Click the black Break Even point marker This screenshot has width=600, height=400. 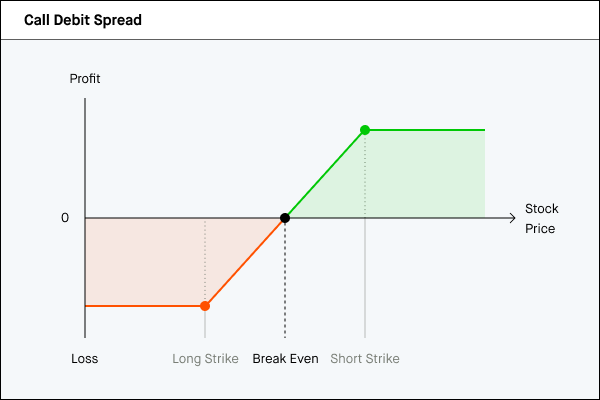tap(285, 218)
